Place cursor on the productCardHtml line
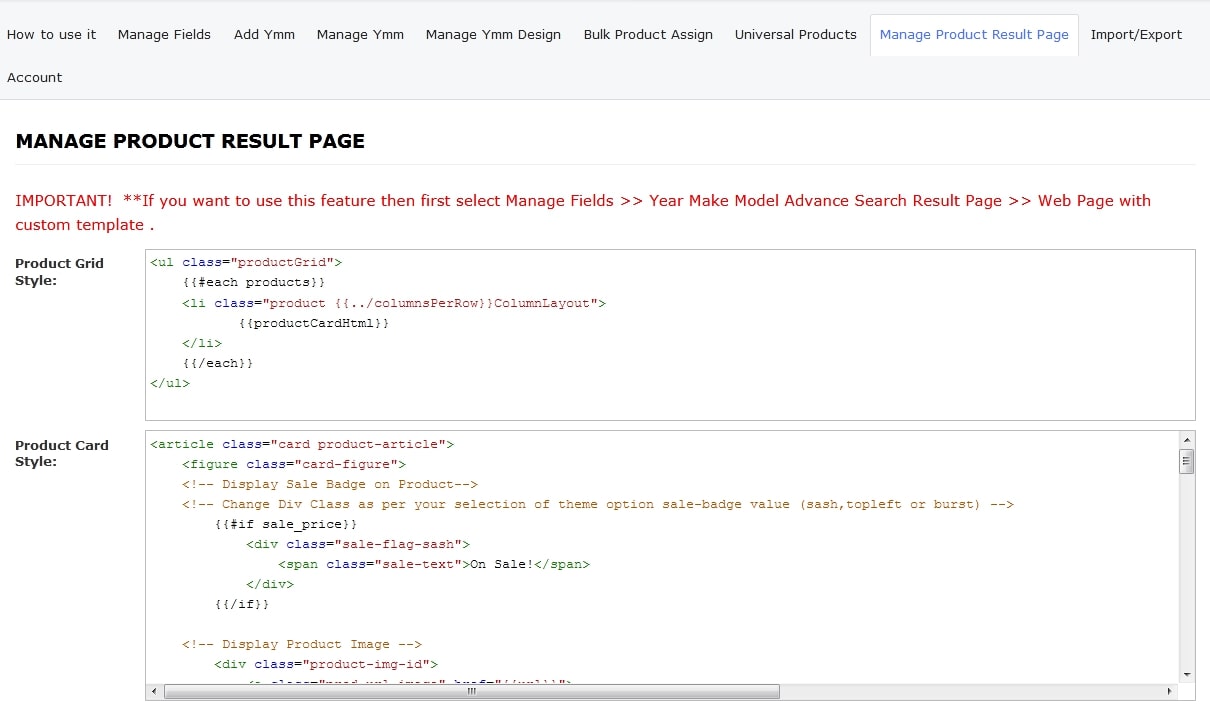Image resolution: width=1210 pixels, height=713 pixels. tap(314, 323)
